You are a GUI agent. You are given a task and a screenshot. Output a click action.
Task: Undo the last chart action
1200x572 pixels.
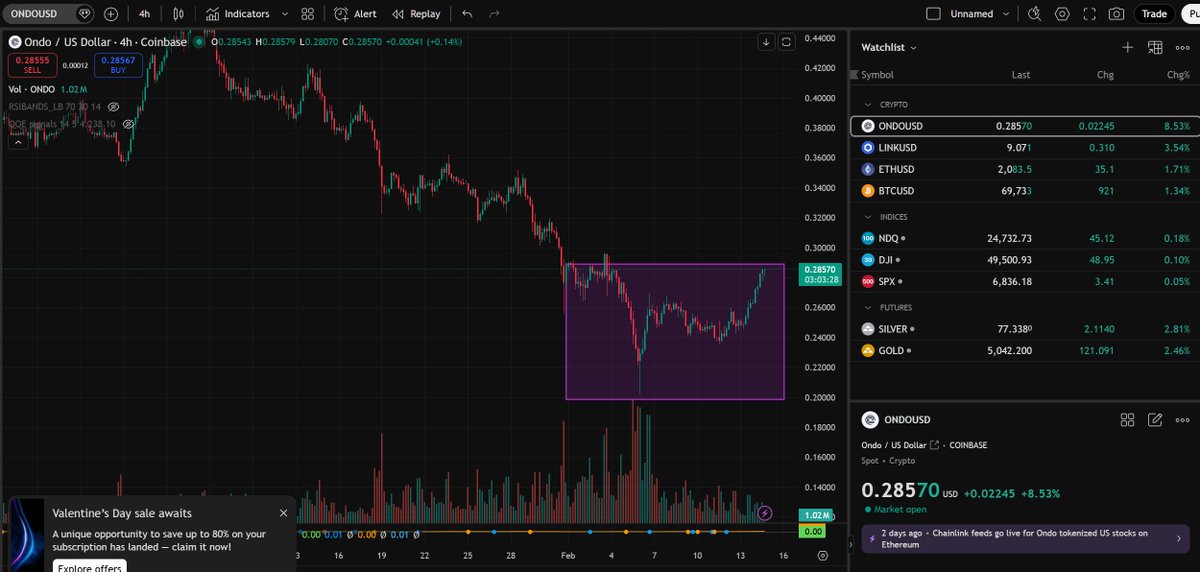(467, 14)
